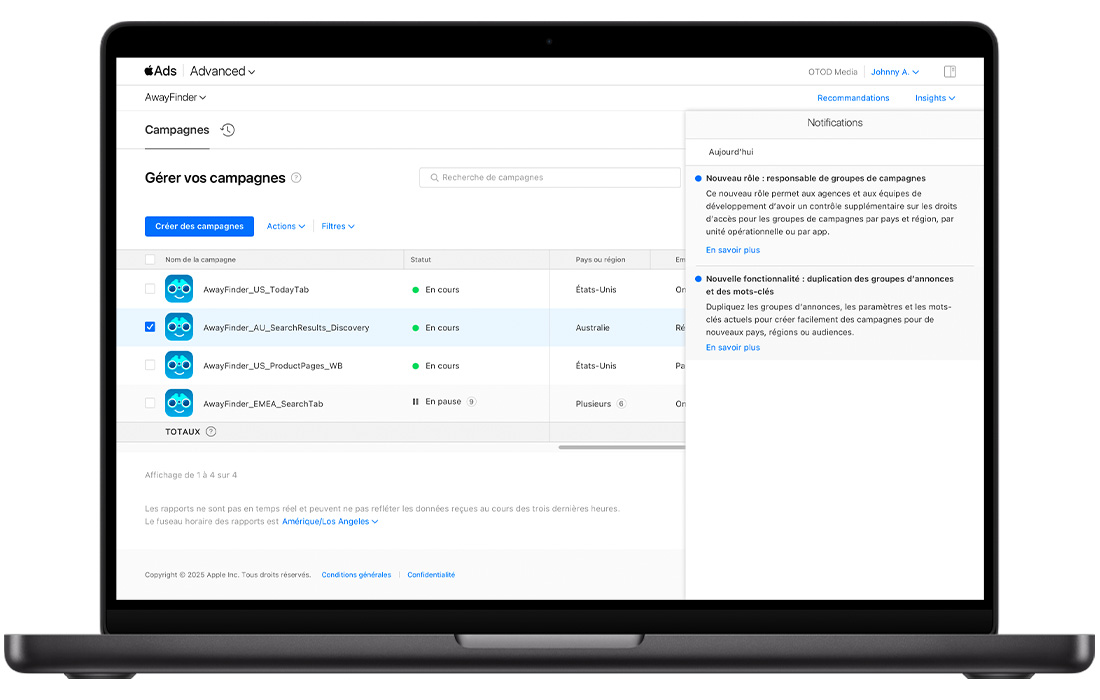Click the AwayFinder_EMEA_SearchTab app icon
Image resolution: width=1100 pixels, height=700 pixels.
179,403
